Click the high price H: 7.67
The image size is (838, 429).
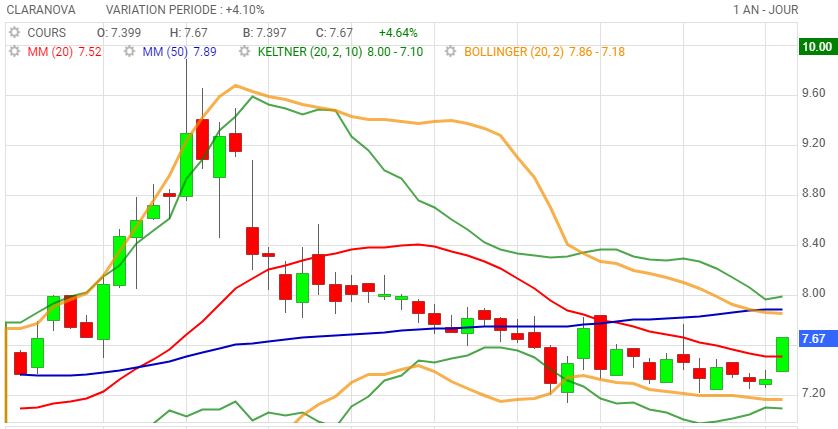tap(189, 33)
